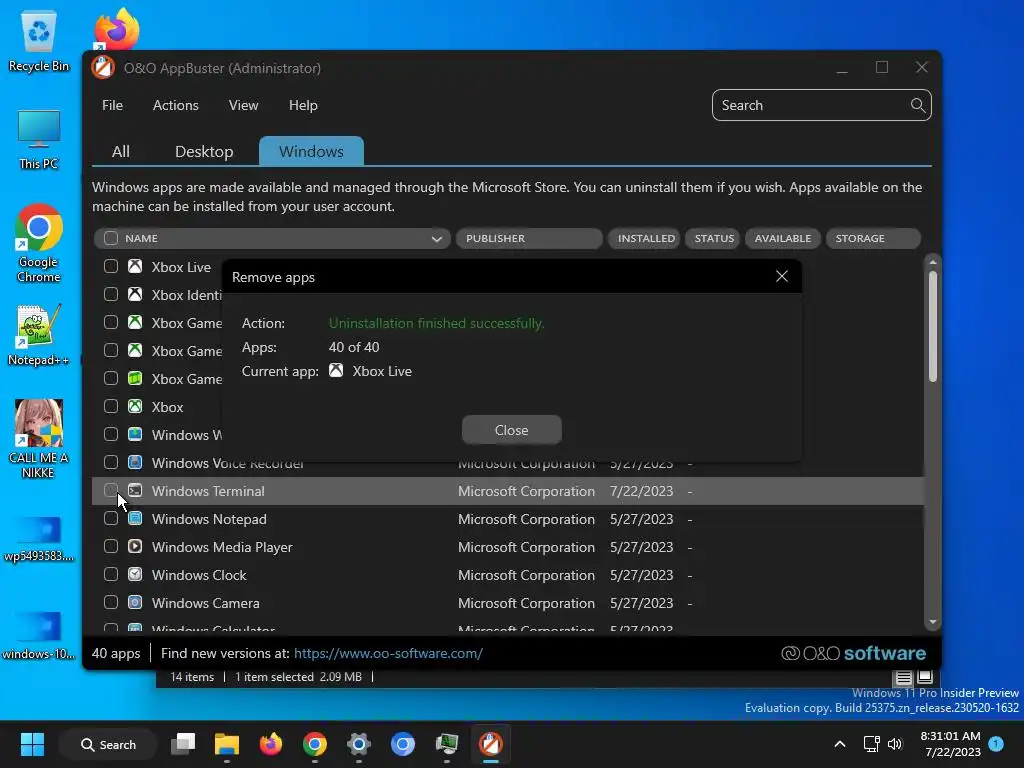
Task: Select the Notepad++ desktop shortcut
Action: 39,334
